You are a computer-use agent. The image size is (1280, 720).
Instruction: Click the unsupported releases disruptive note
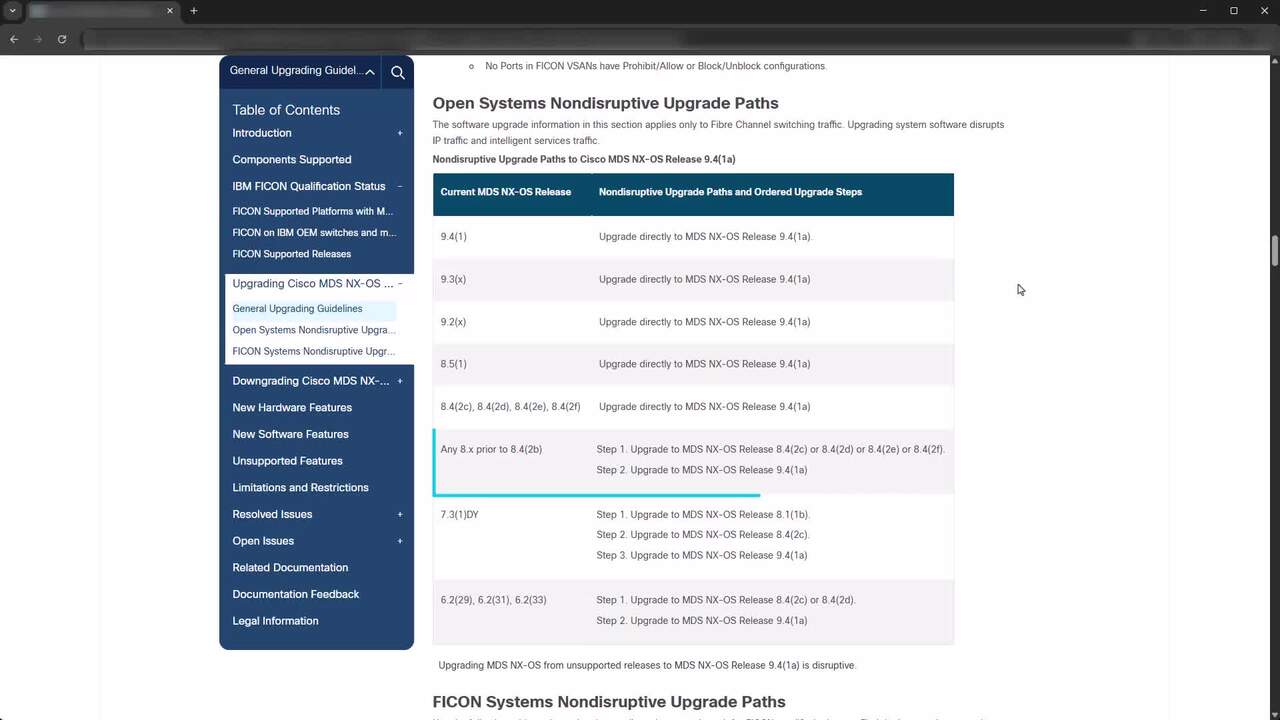(647, 665)
